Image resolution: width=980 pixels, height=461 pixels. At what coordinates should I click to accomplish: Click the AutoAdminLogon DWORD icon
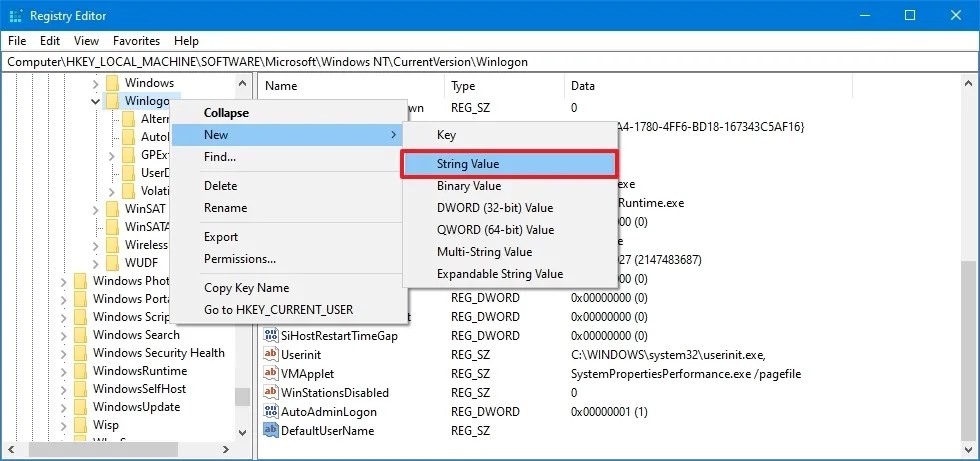pyautogui.click(x=271, y=412)
